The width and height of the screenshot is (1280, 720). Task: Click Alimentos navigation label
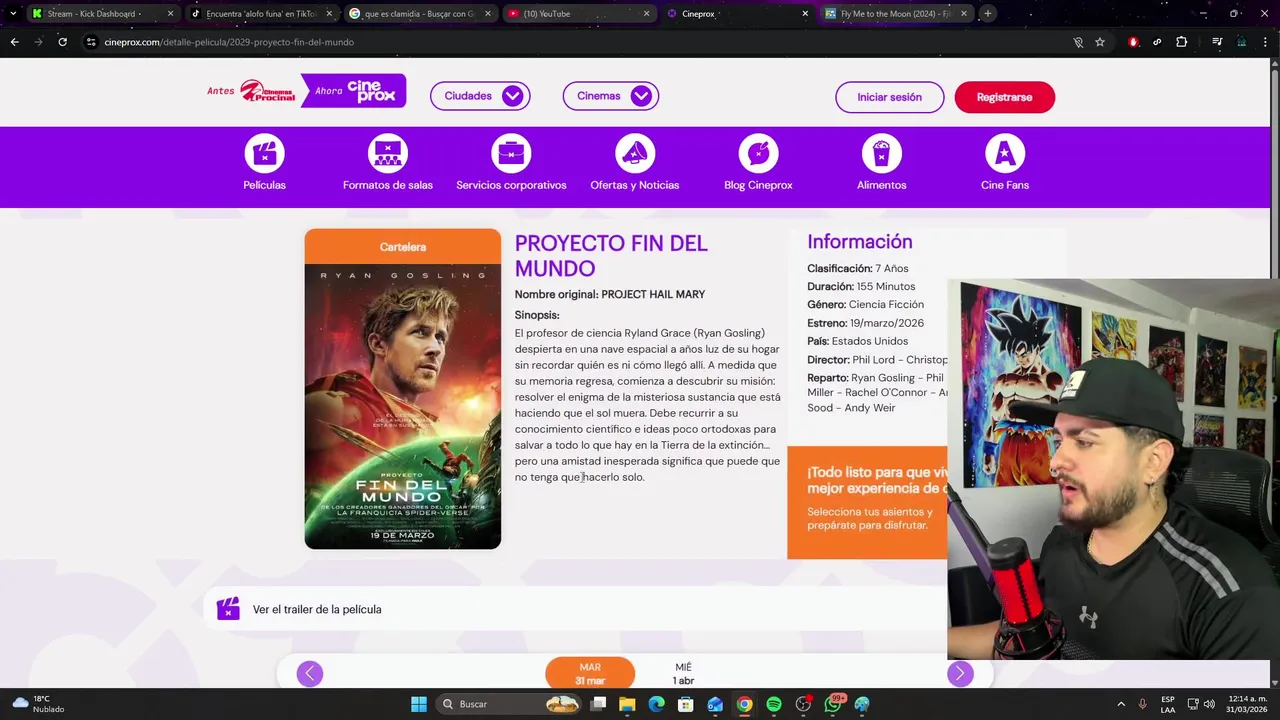pos(881,185)
